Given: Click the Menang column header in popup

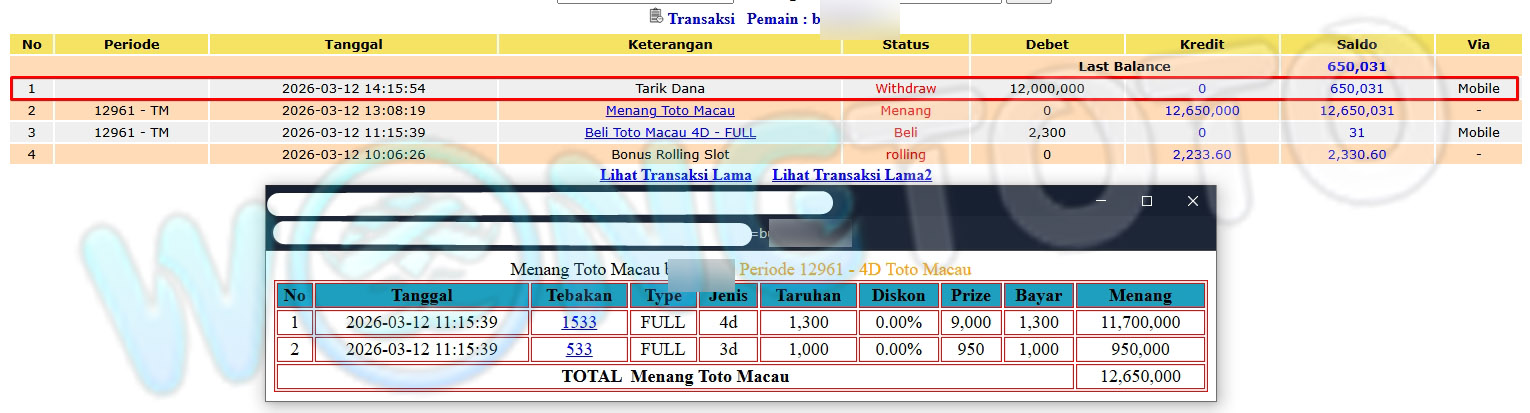Looking at the screenshot, I should tap(1140, 296).
